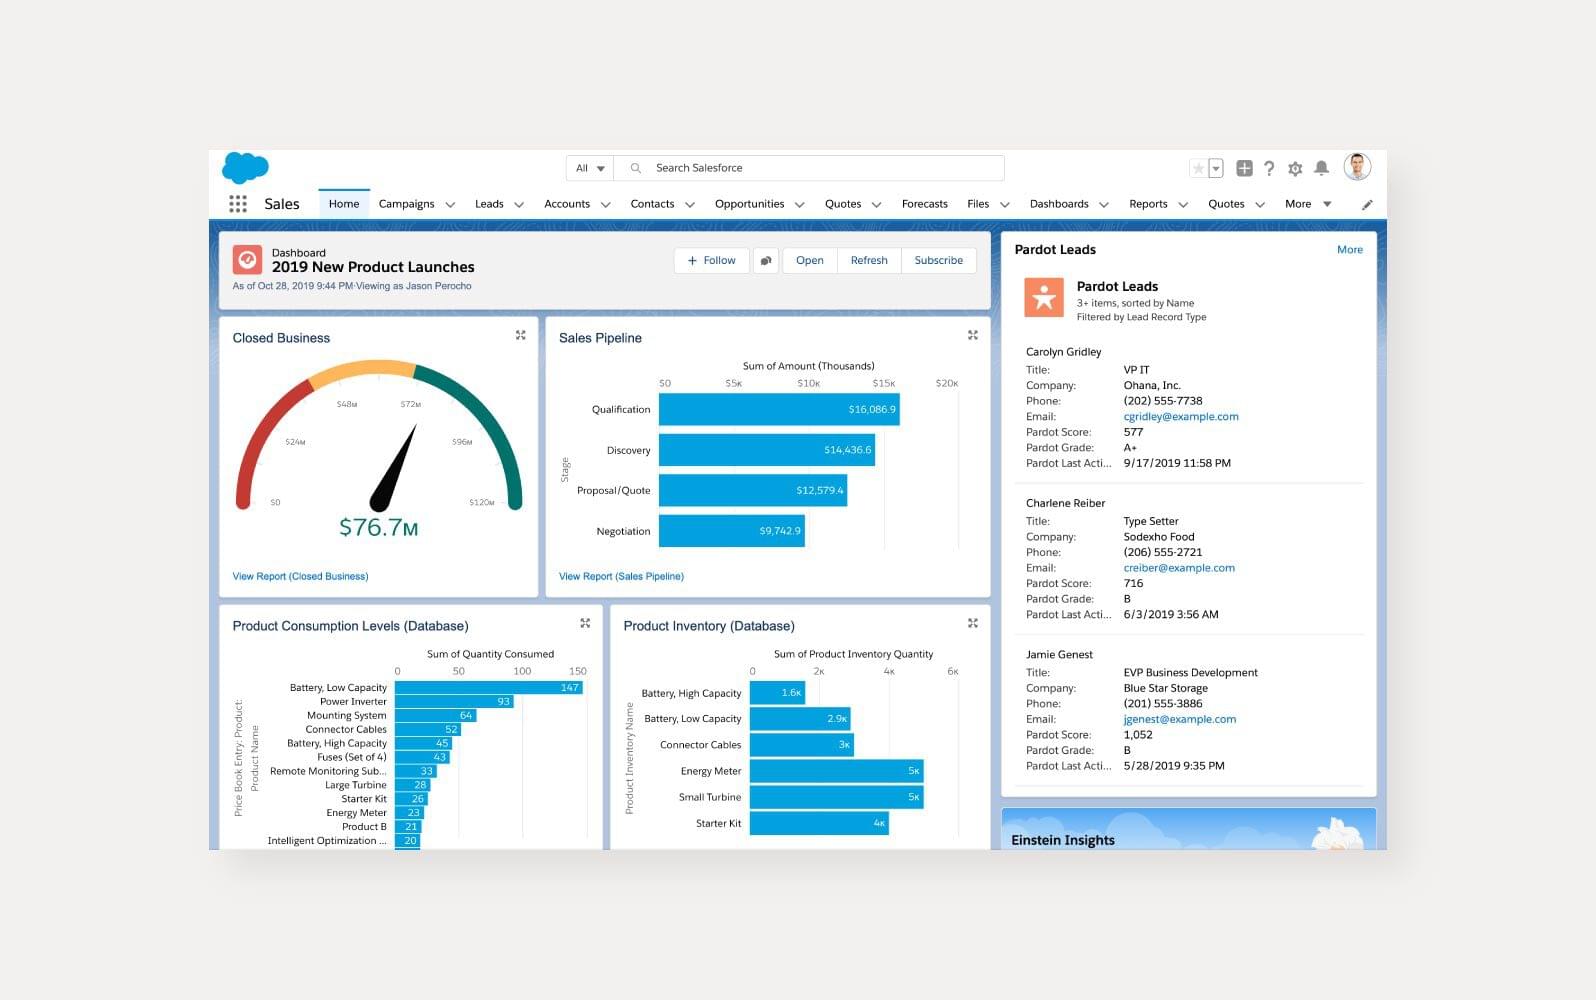Image resolution: width=1596 pixels, height=1000 pixels.
Task: Open the Opportunities tab
Action: point(749,204)
